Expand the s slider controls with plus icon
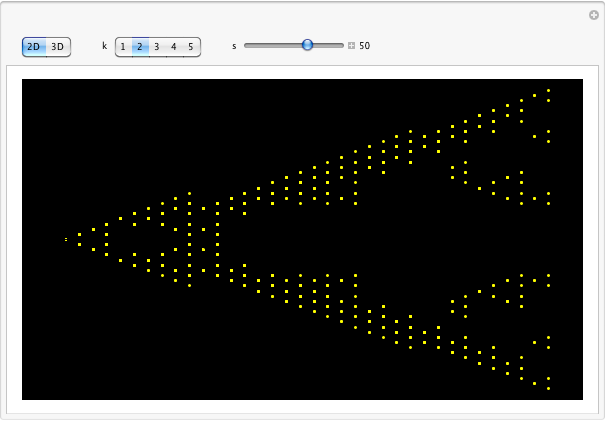Image resolution: width=605 pixels, height=422 pixels. 351,45
